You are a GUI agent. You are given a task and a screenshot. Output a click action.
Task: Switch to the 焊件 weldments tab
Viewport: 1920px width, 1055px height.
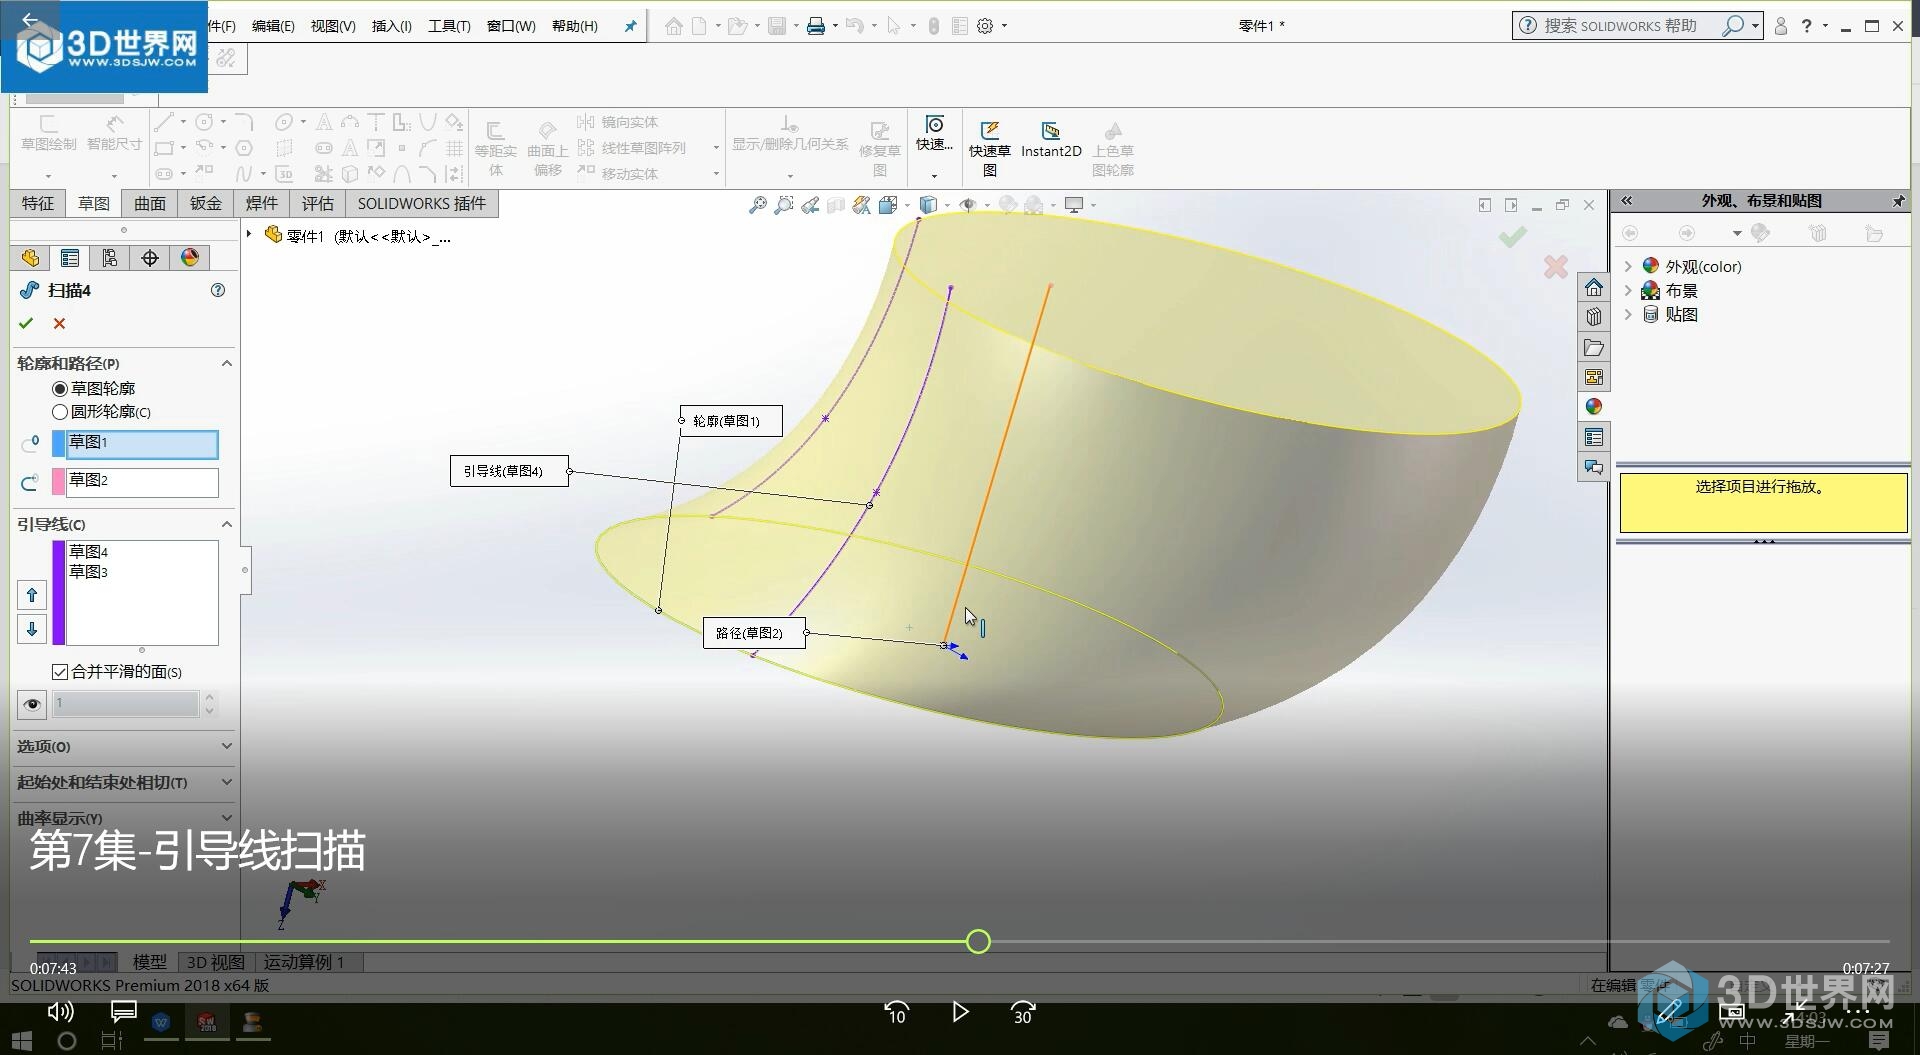coord(262,203)
